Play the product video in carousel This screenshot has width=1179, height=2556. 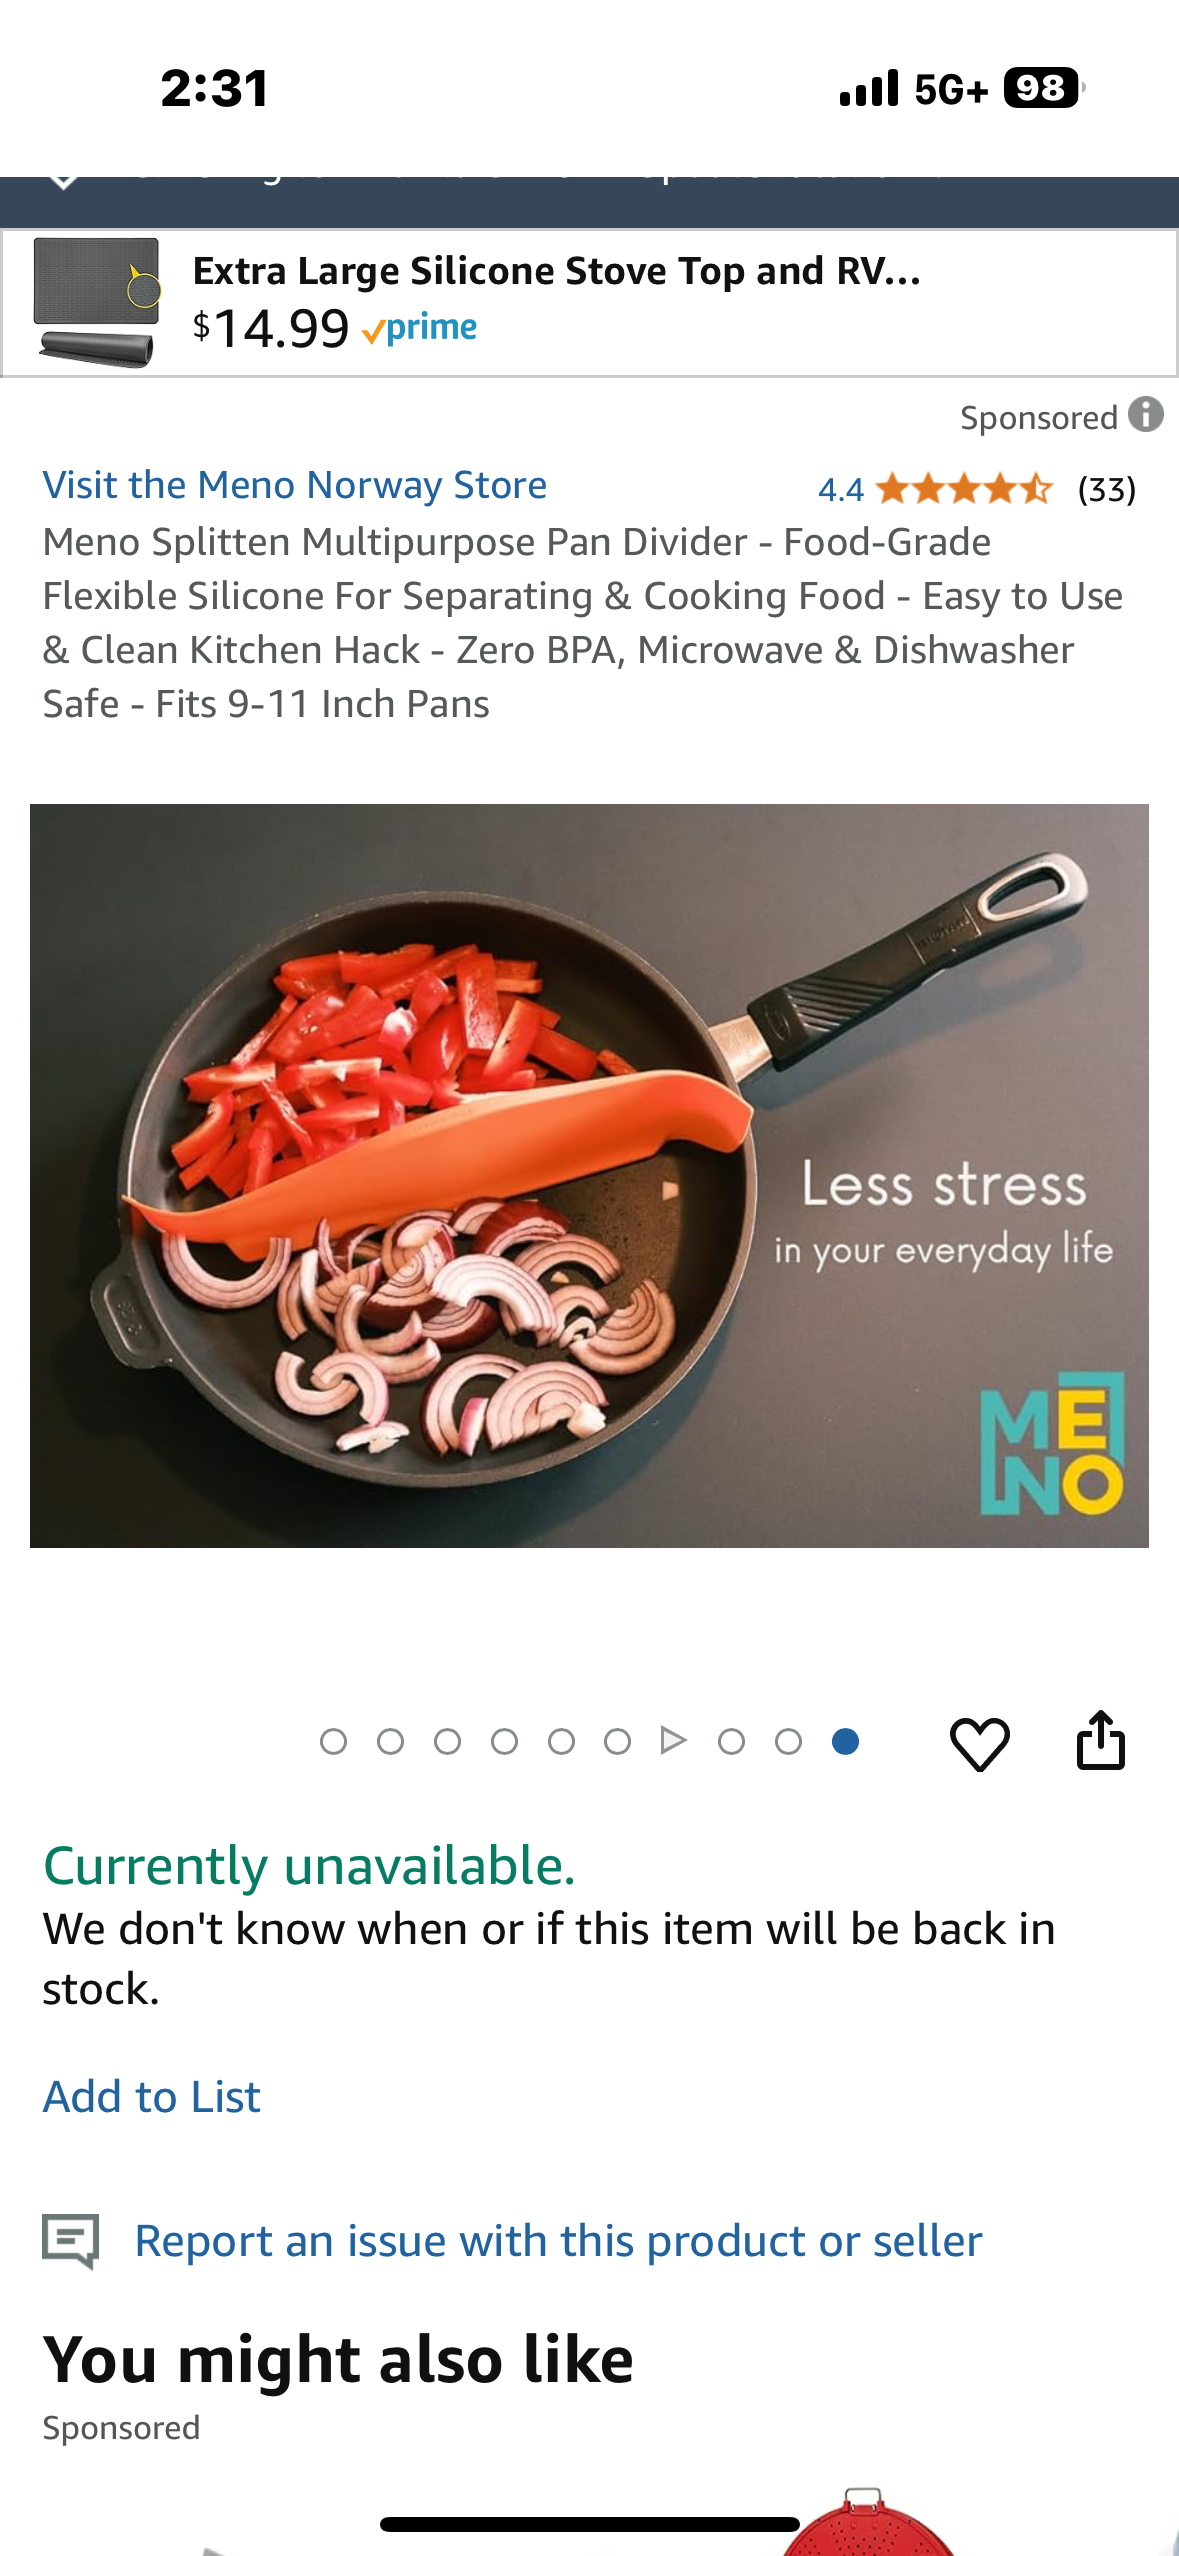[673, 1741]
